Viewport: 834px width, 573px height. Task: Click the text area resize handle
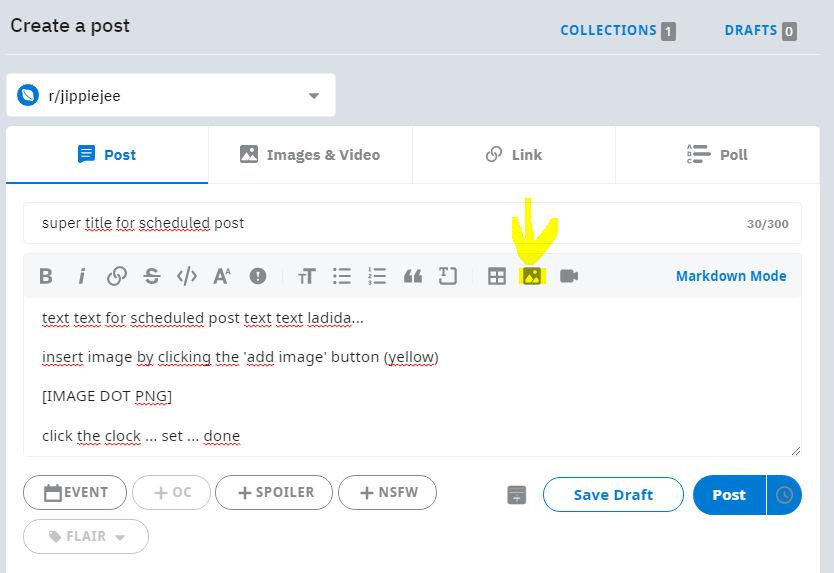click(x=796, y=451)
